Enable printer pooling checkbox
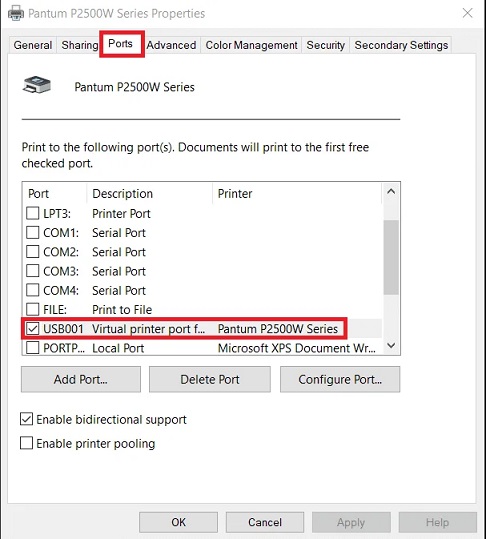486x539 pixels. coord(26,443)
